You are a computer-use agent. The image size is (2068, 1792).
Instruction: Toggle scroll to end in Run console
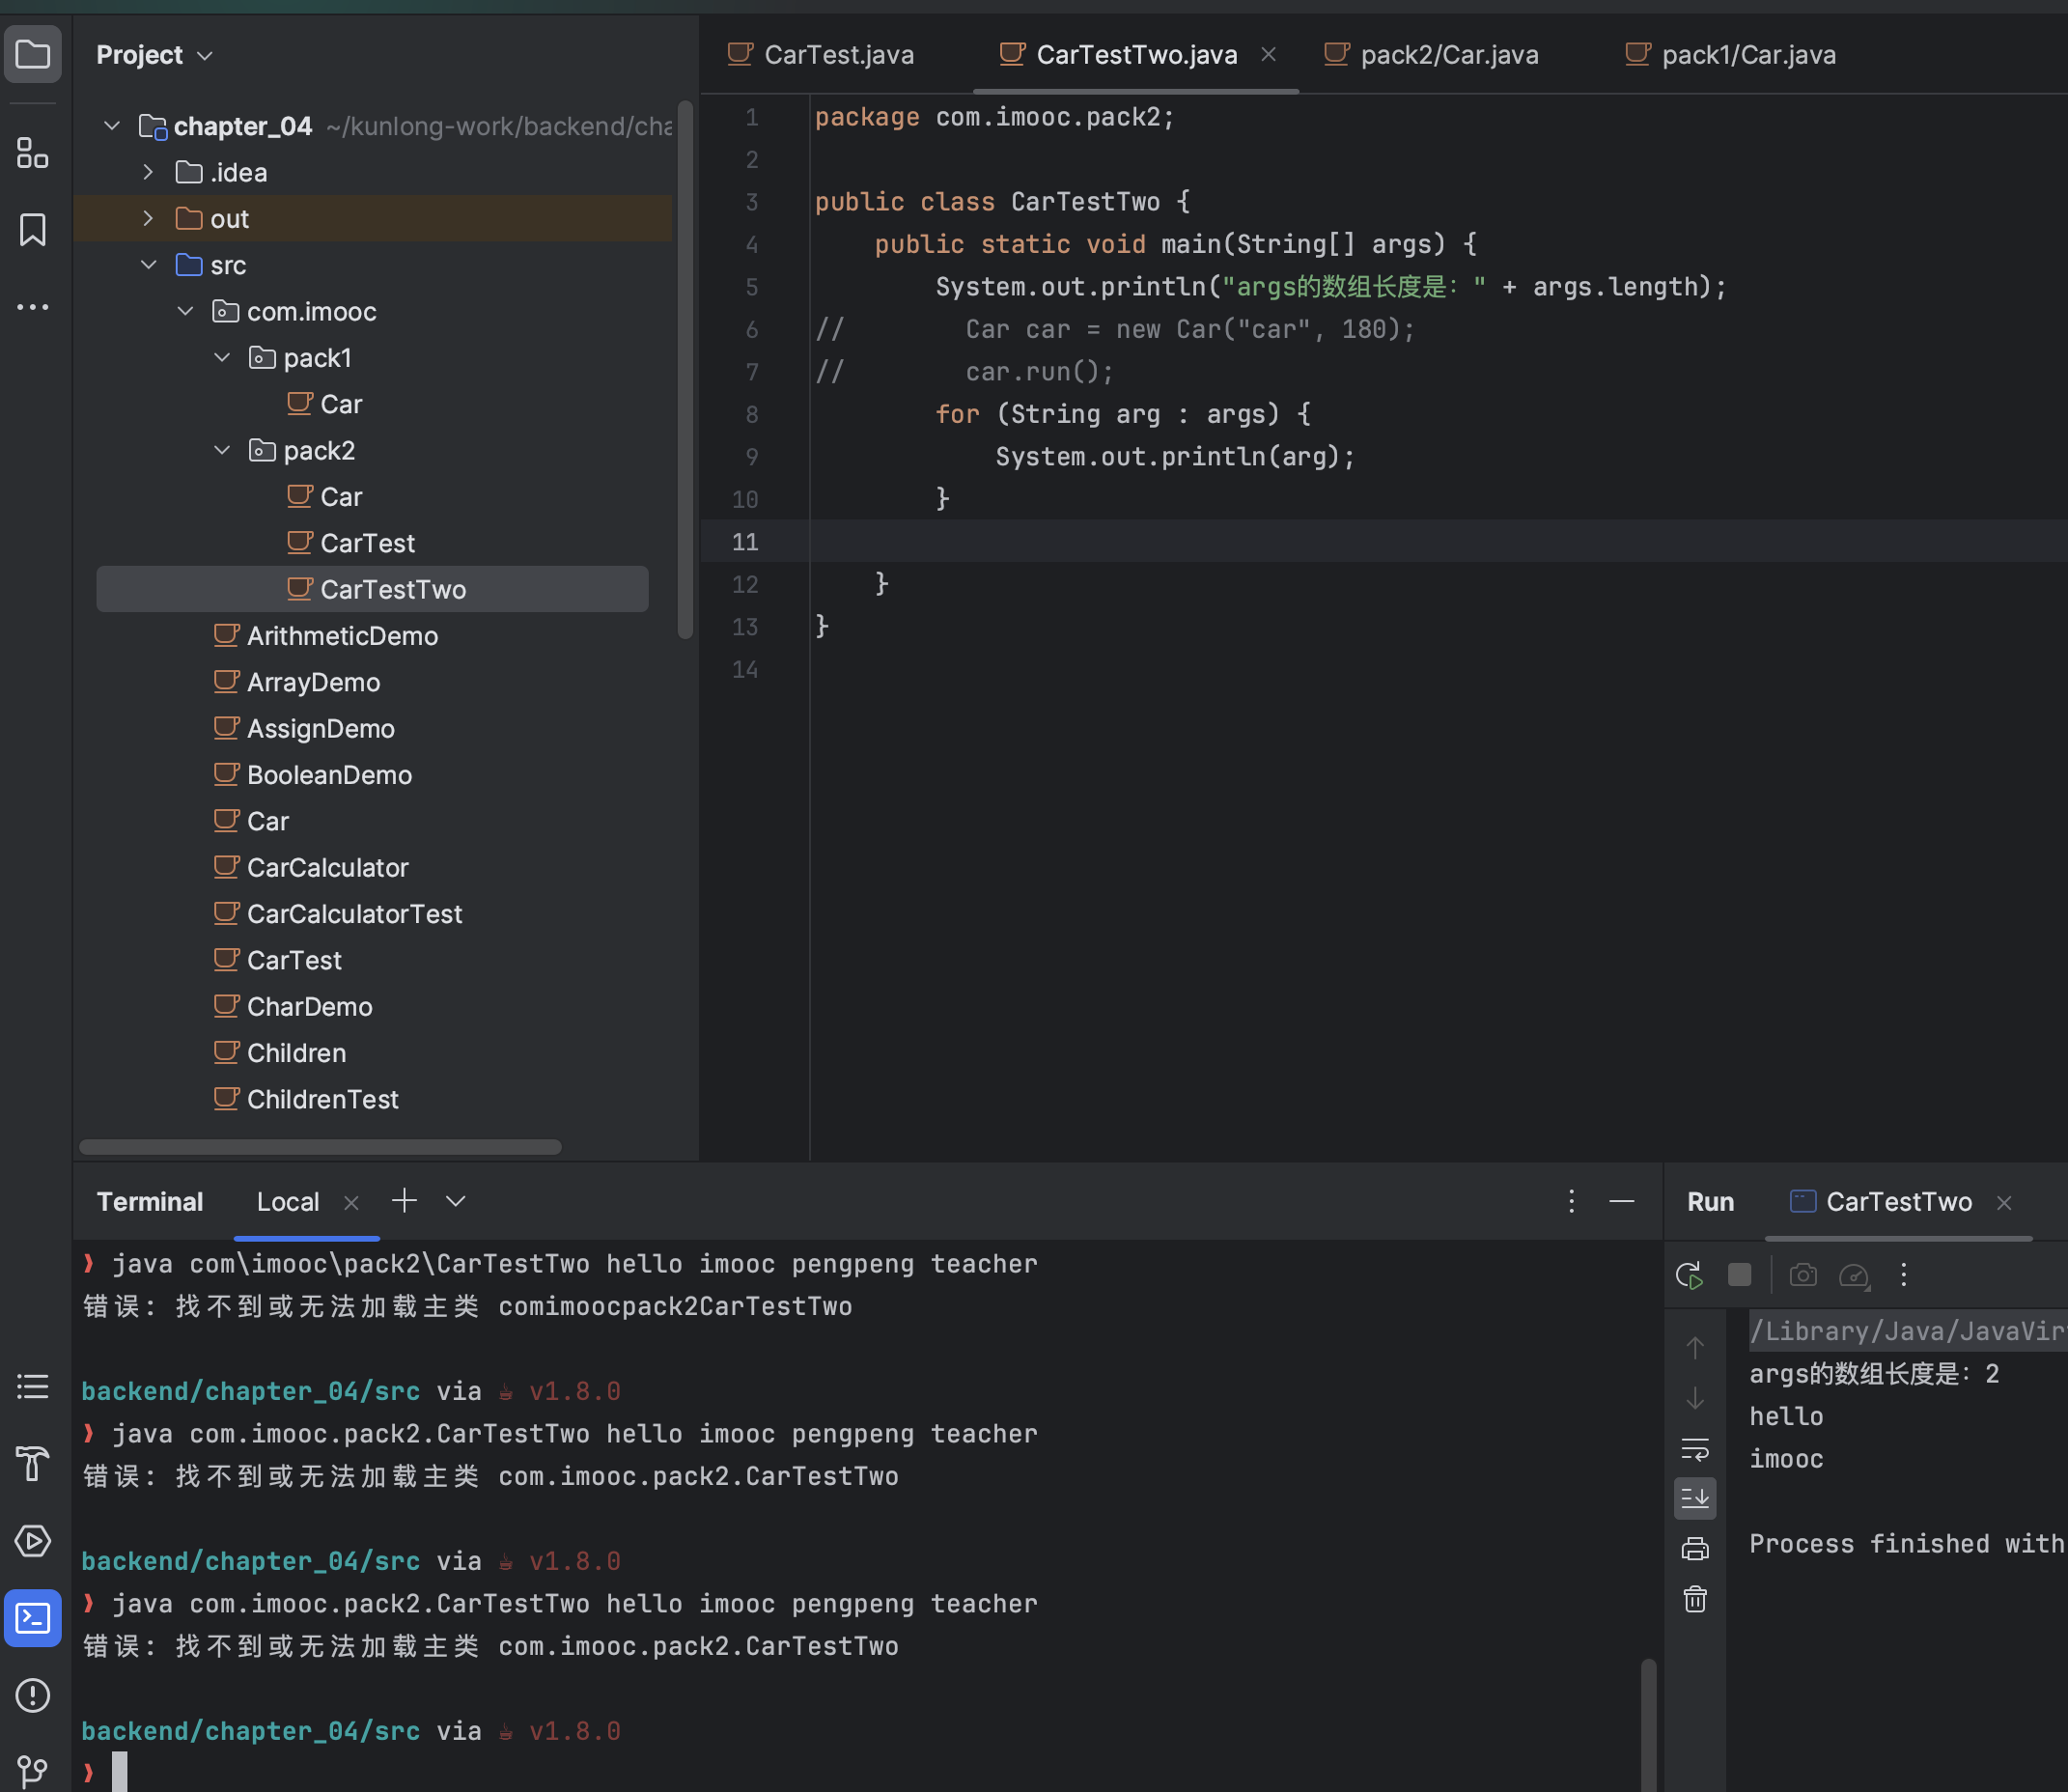point(1695,1498)
